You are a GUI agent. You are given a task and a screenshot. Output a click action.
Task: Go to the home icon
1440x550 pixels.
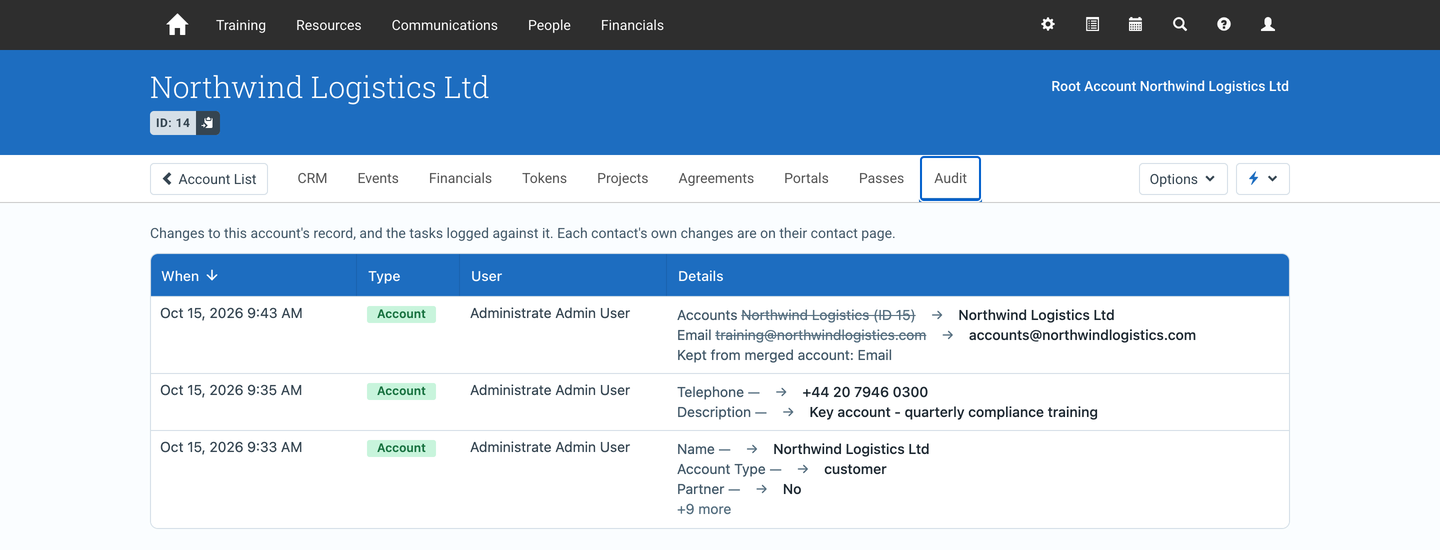[177, 25]
